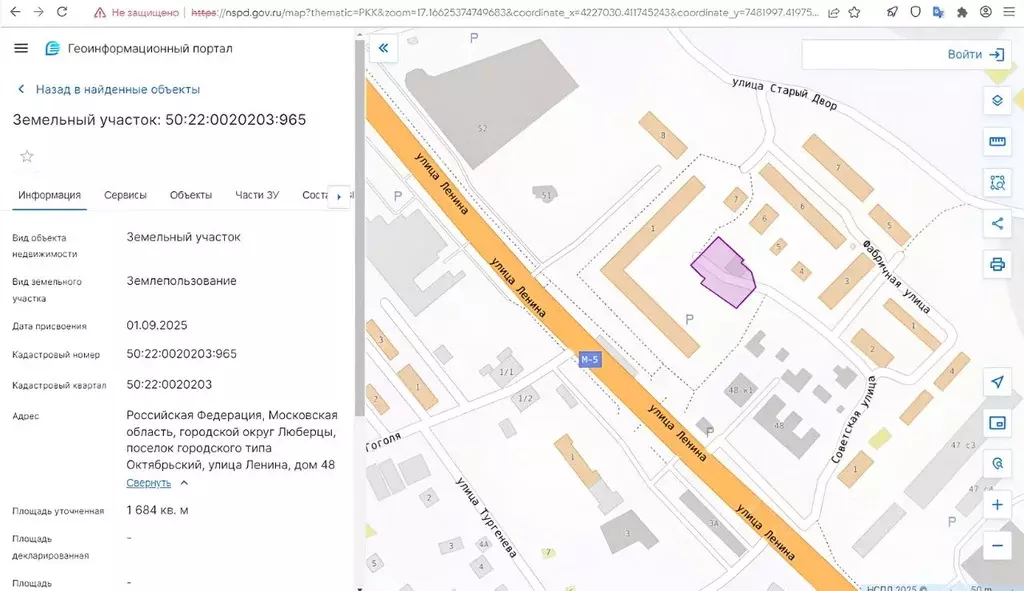
Task: Share the current map view
Action: point(996,223)
